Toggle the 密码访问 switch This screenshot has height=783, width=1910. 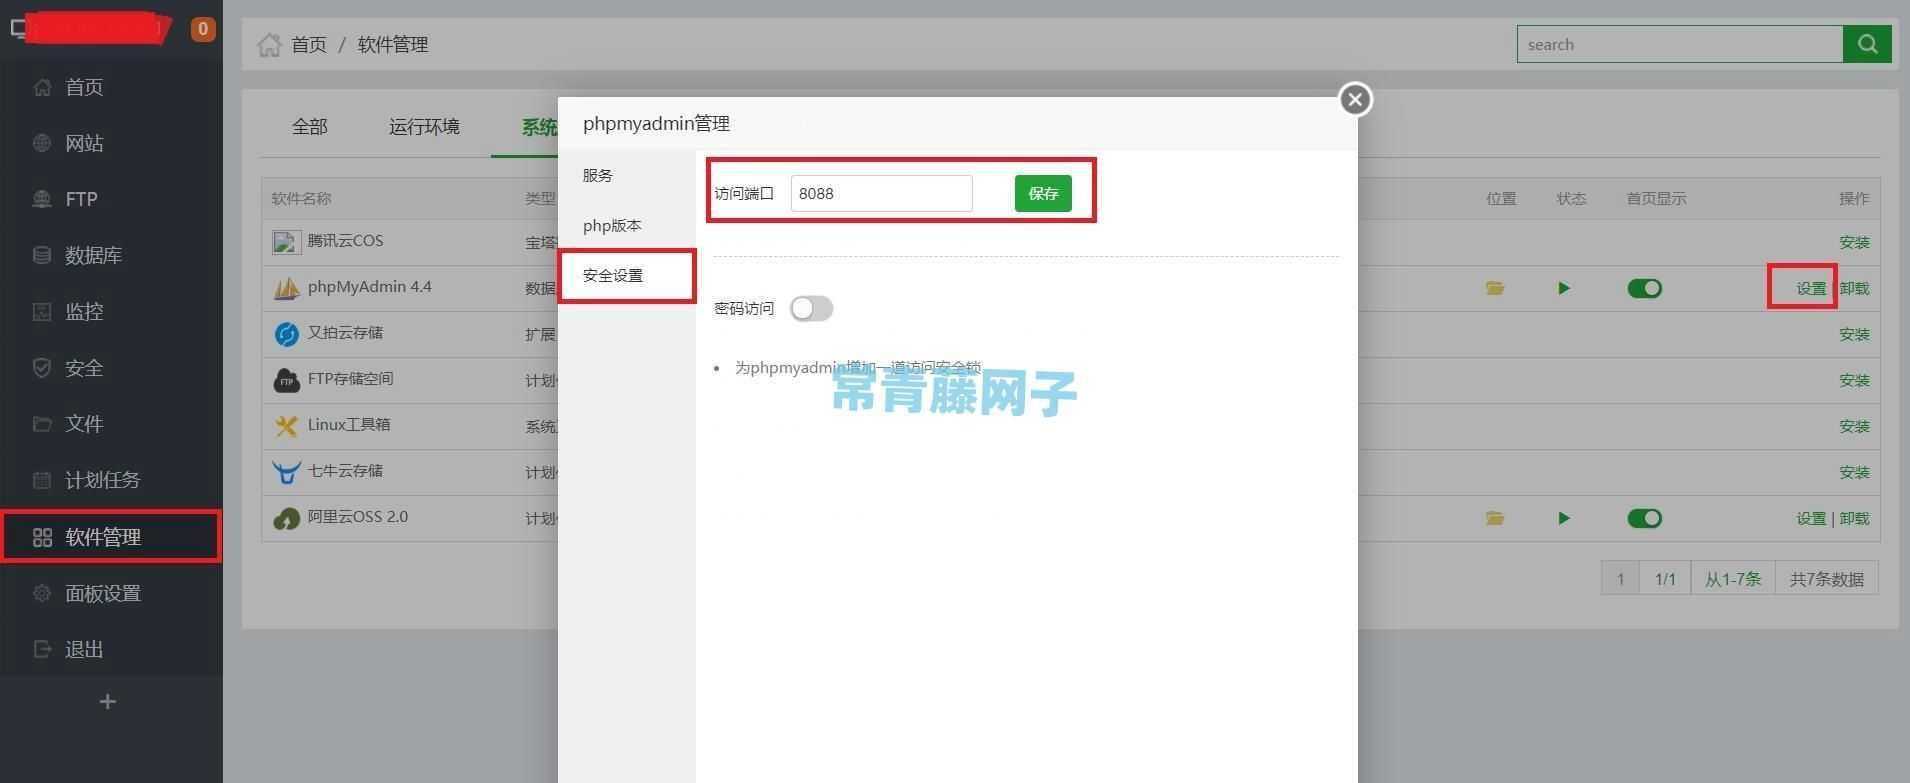click(x=811, y=308)
